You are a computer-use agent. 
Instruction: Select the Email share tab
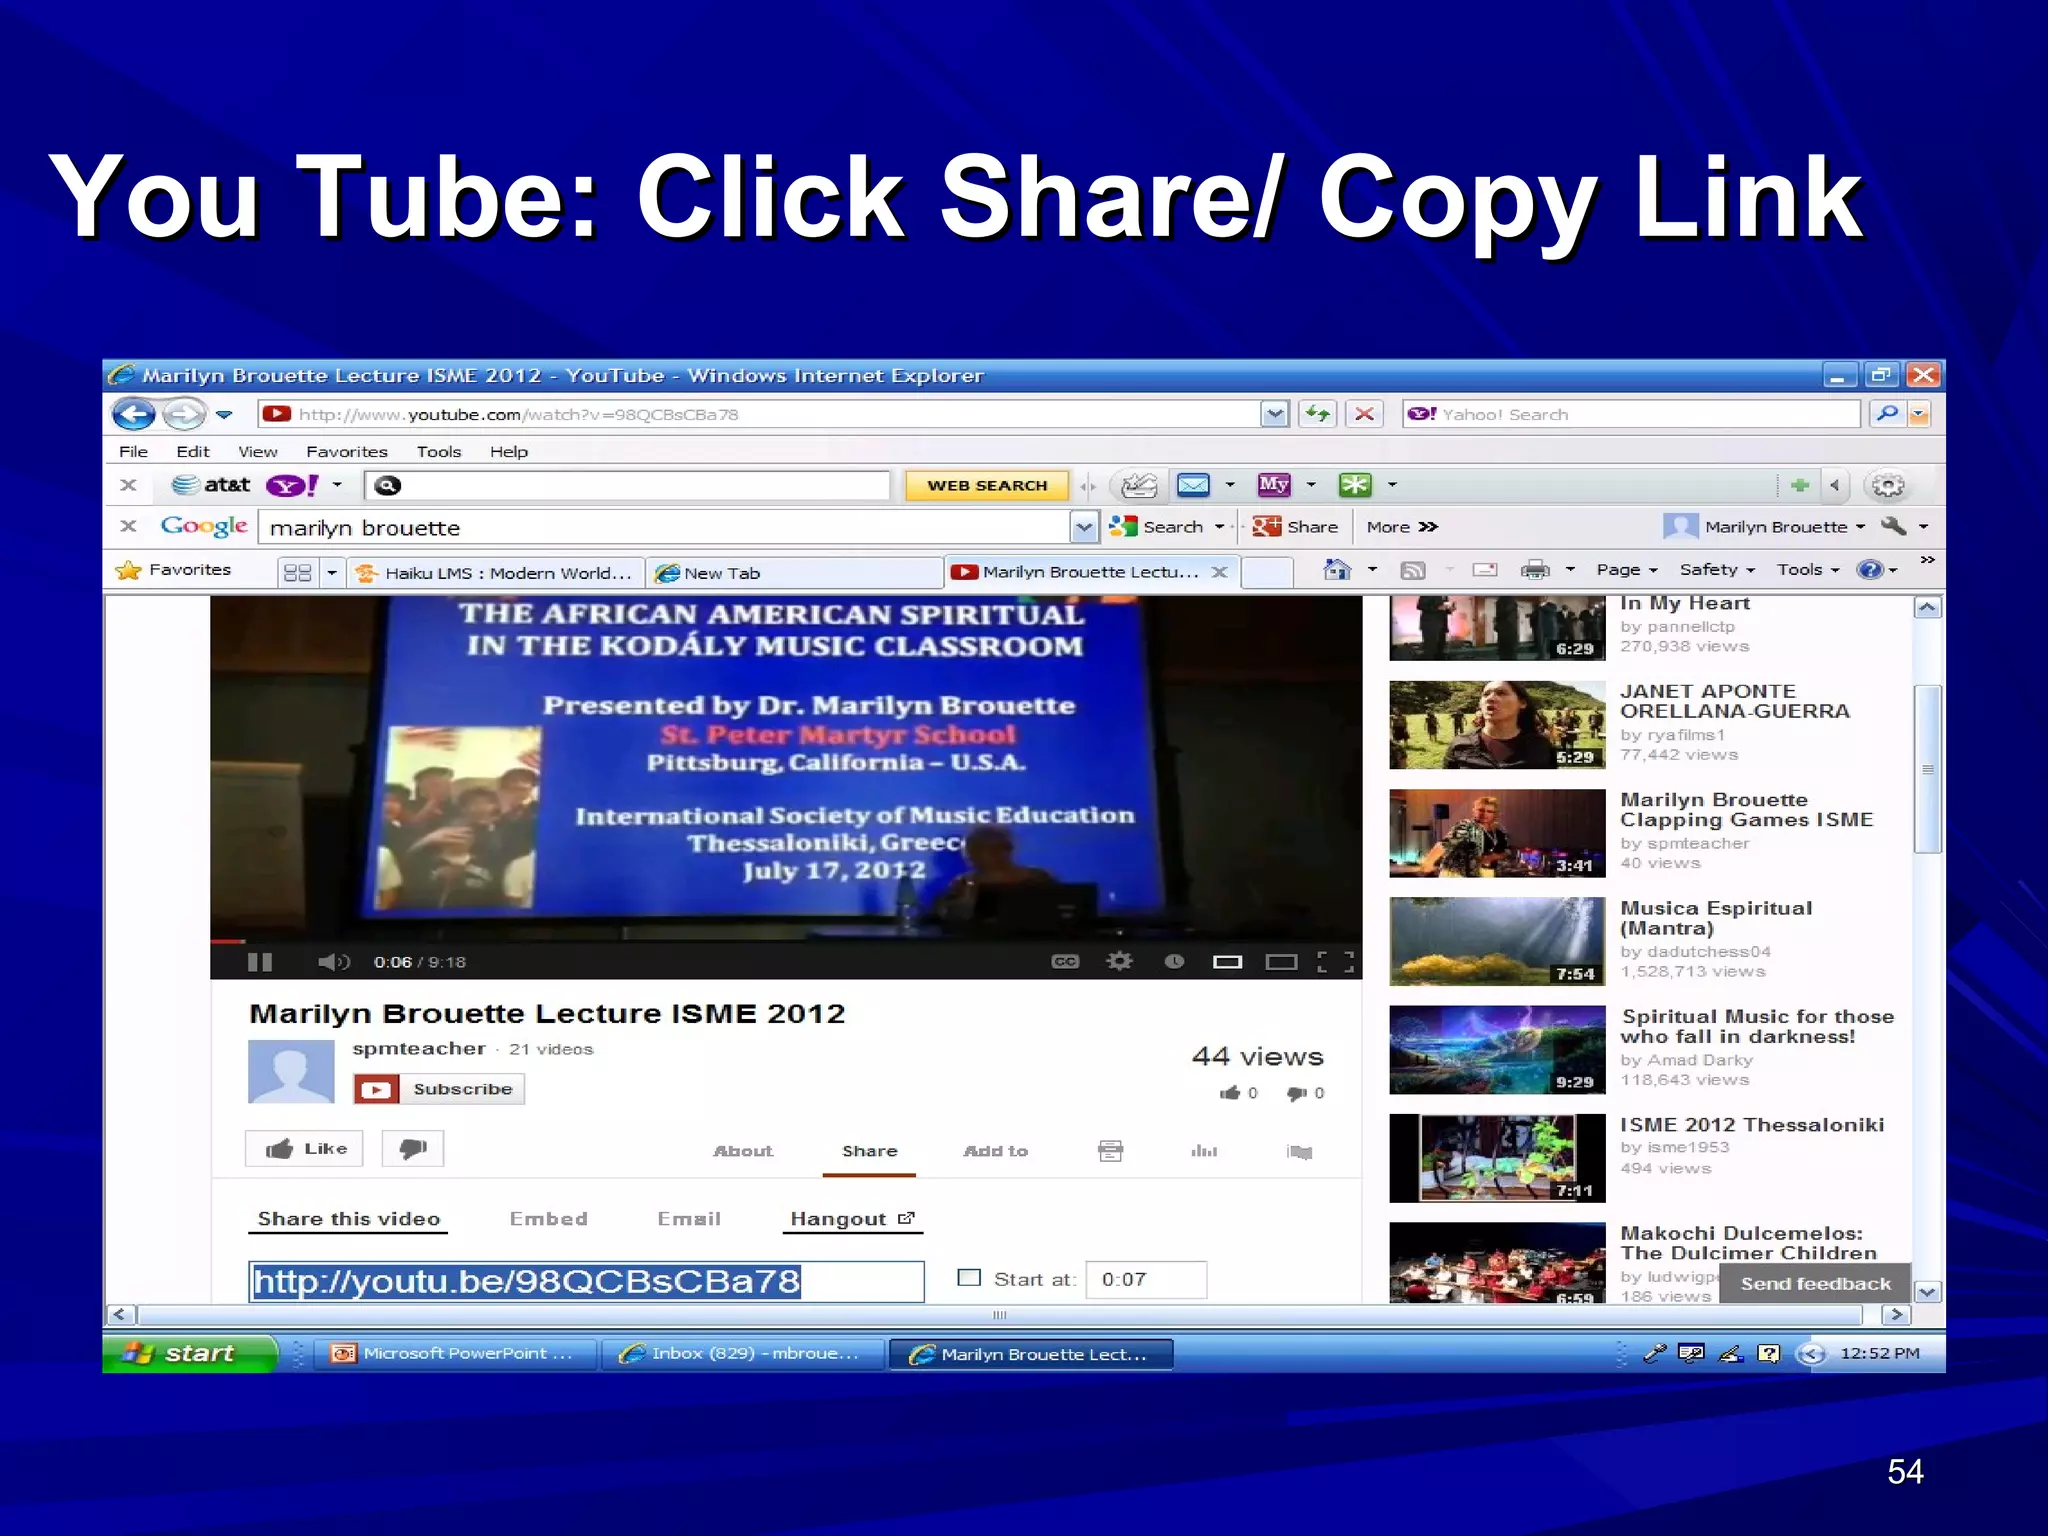(x=689, y=1219)
